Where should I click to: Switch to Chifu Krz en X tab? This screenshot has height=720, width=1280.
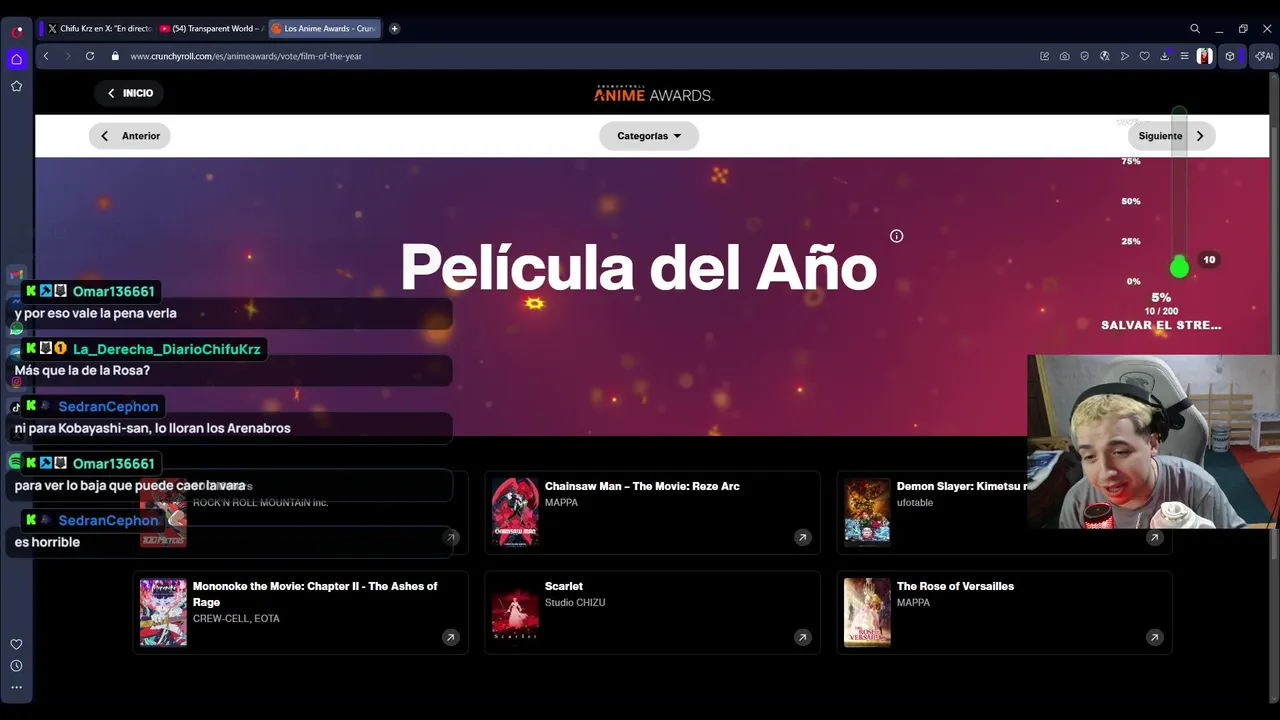tap(97, 29)
